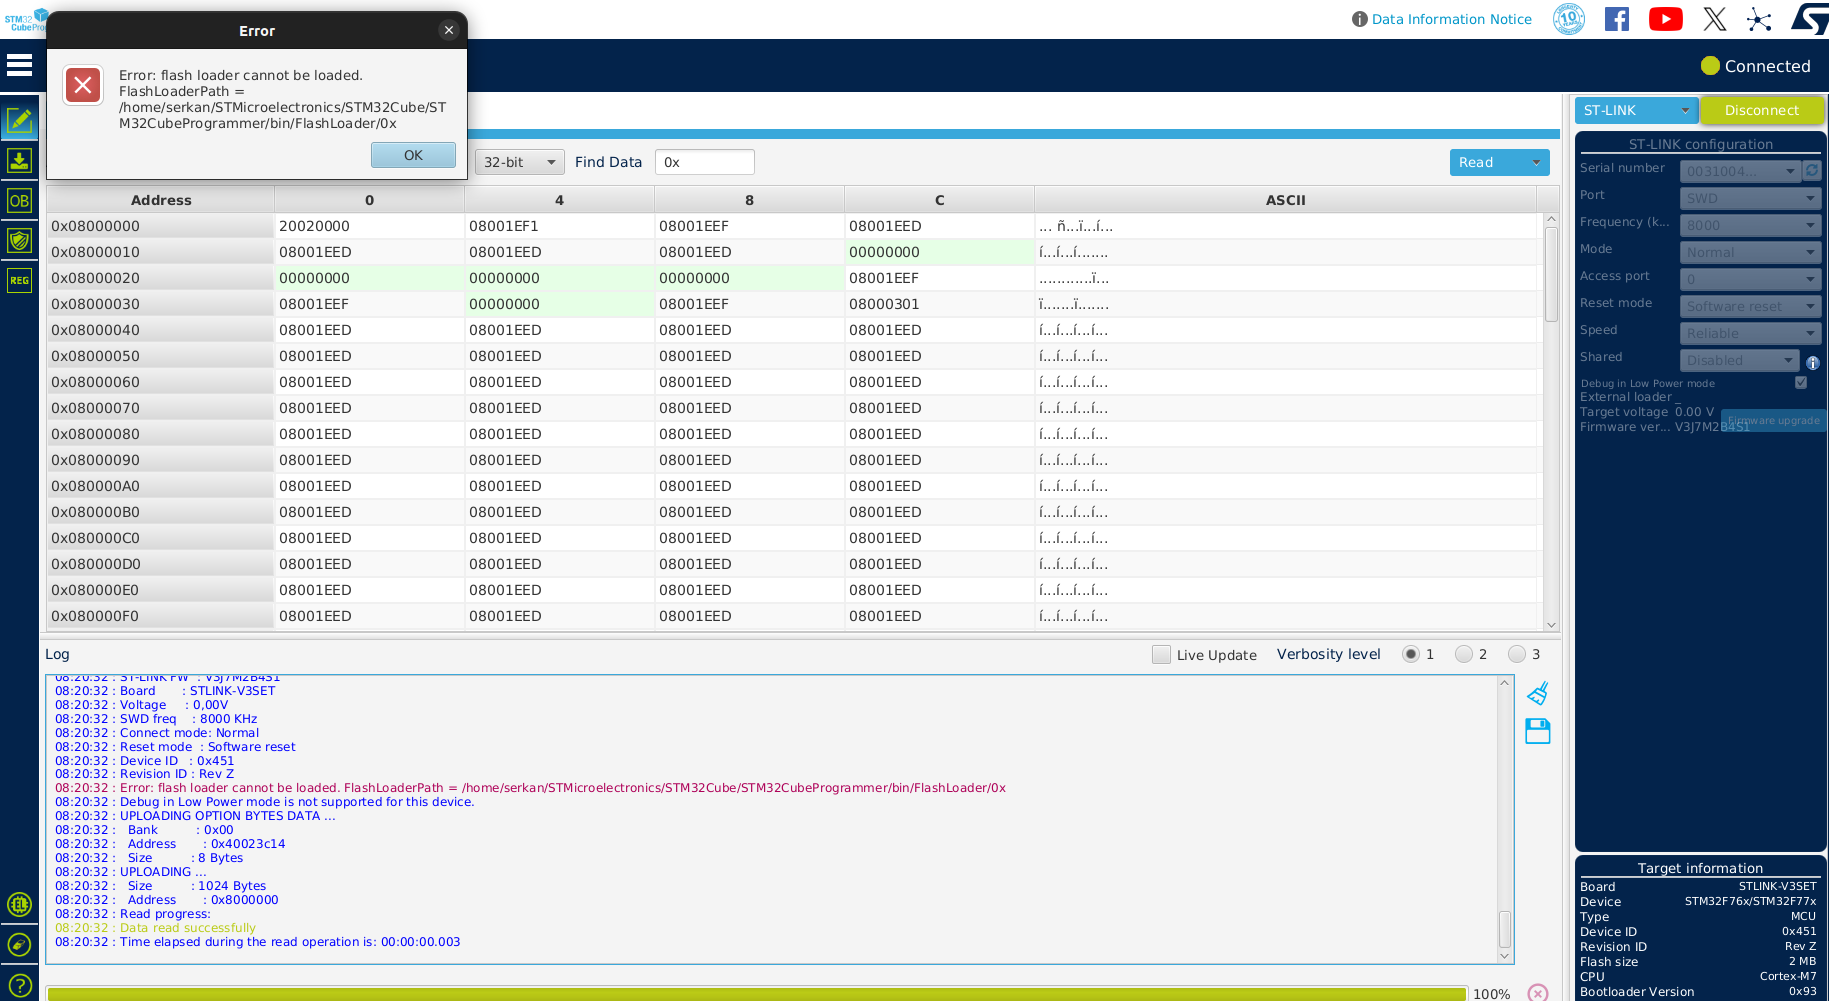The image size is (1829, 1001).
Task: Save the log with floppy disk icon
Action: [1537, 731]
